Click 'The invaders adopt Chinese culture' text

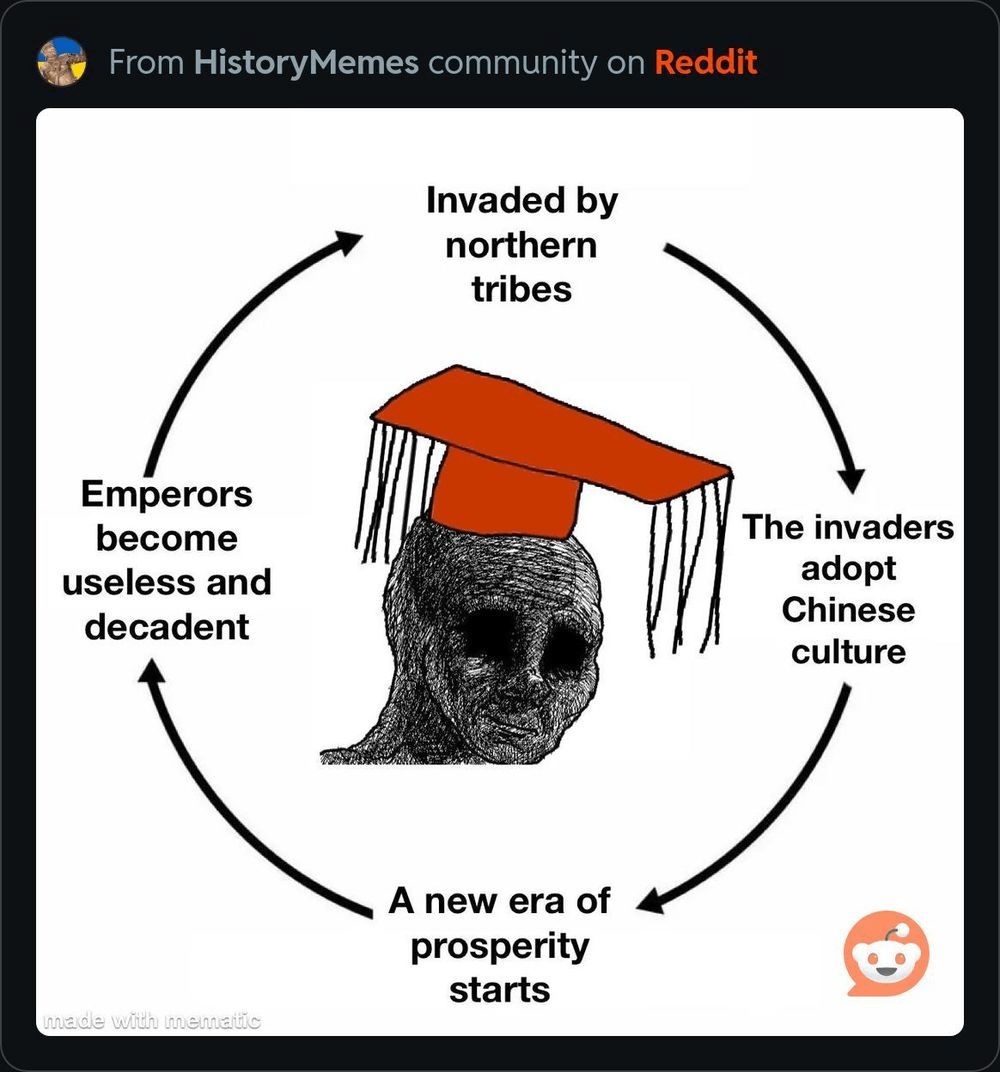pos(848,589)
